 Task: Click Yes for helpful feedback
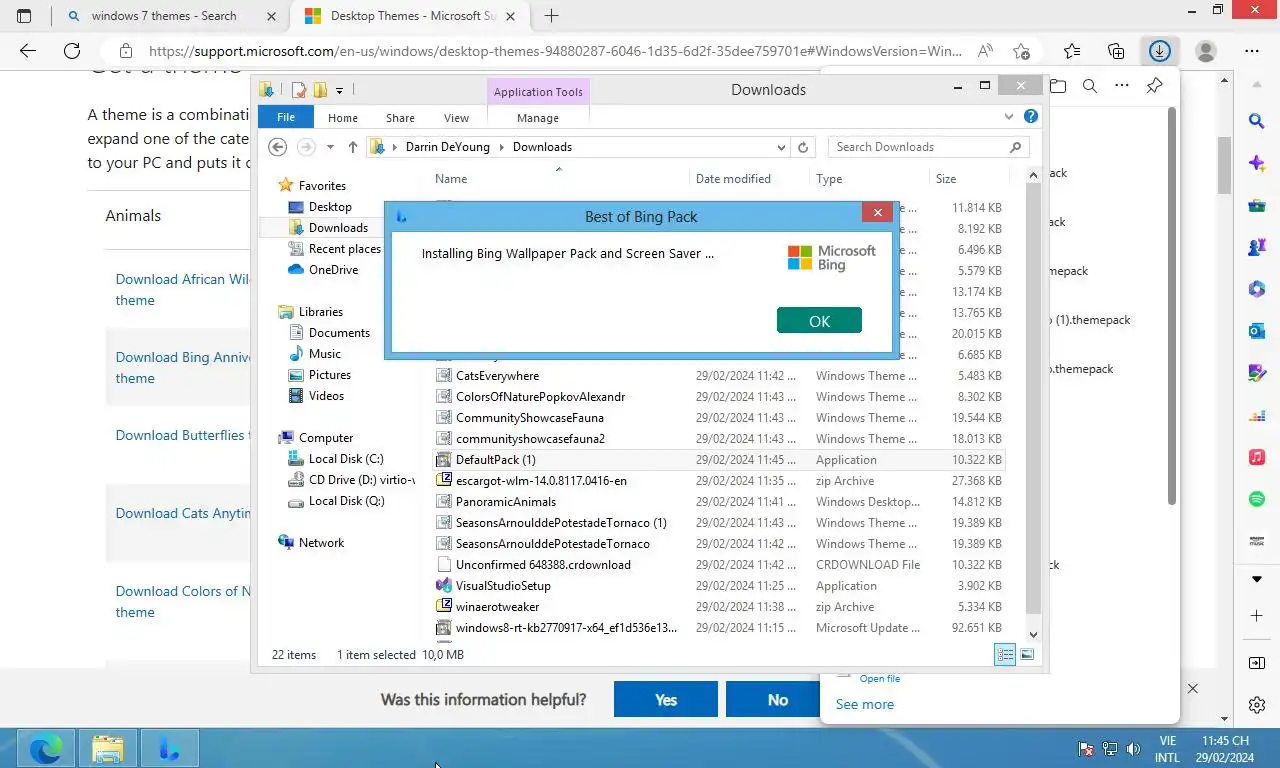[x=666, y=700]
